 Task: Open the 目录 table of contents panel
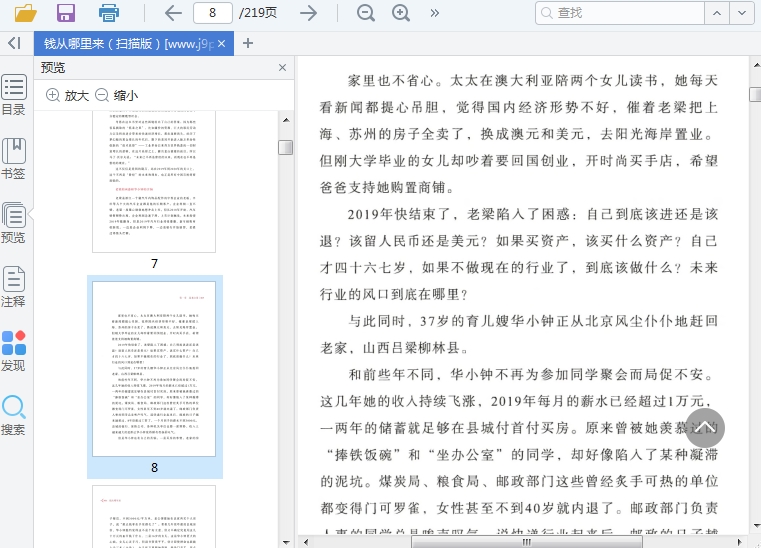pos(14,95)
